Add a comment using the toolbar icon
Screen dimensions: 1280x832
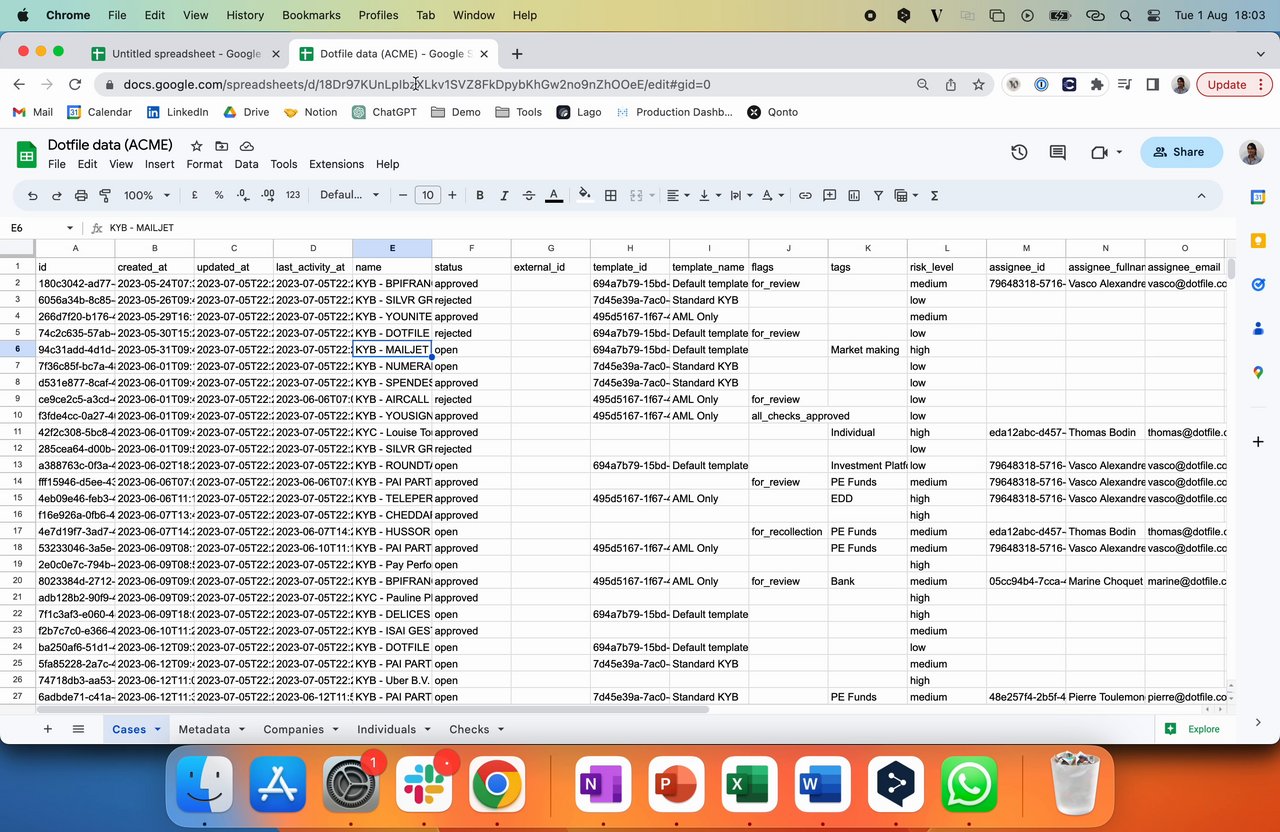(829, 196)
